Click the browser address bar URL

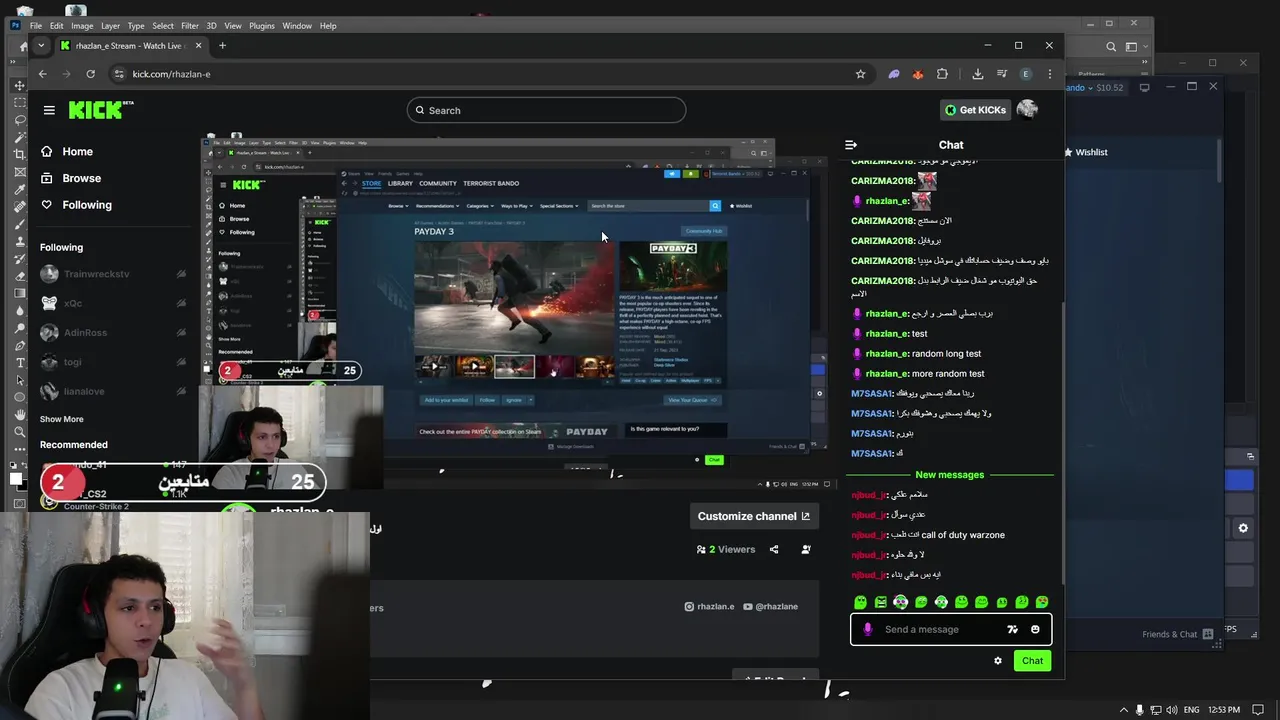(171, 74)
